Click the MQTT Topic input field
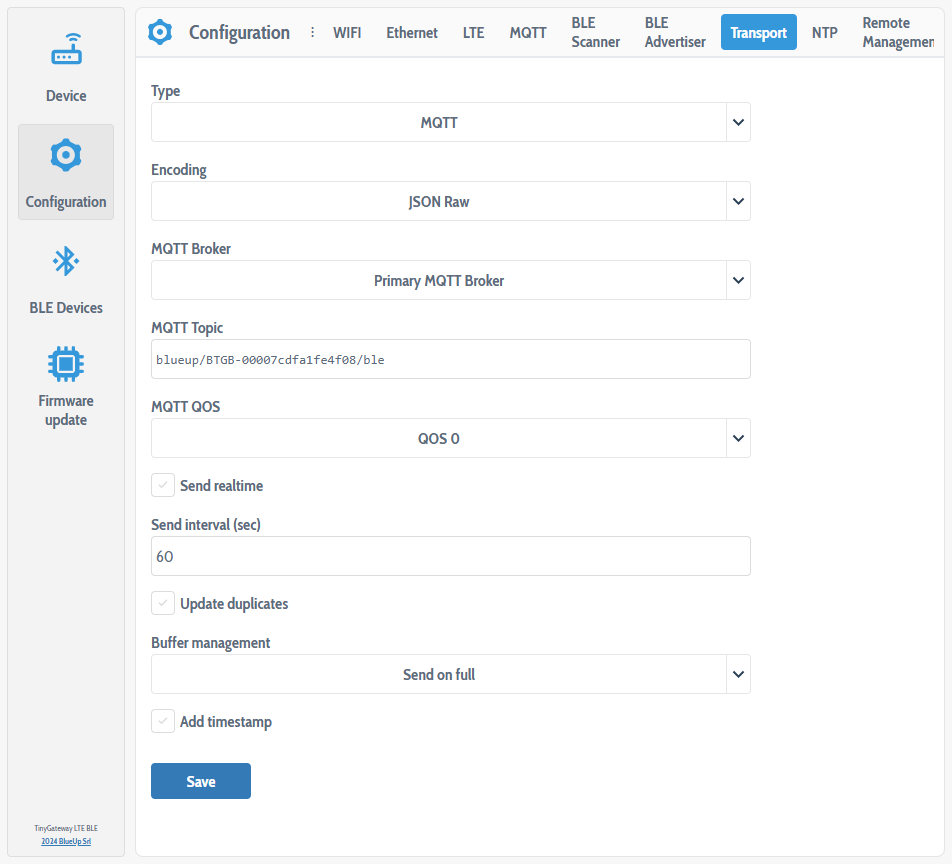Screen dimensions: 952x864 pyautogui.click(x=450, y=359)
